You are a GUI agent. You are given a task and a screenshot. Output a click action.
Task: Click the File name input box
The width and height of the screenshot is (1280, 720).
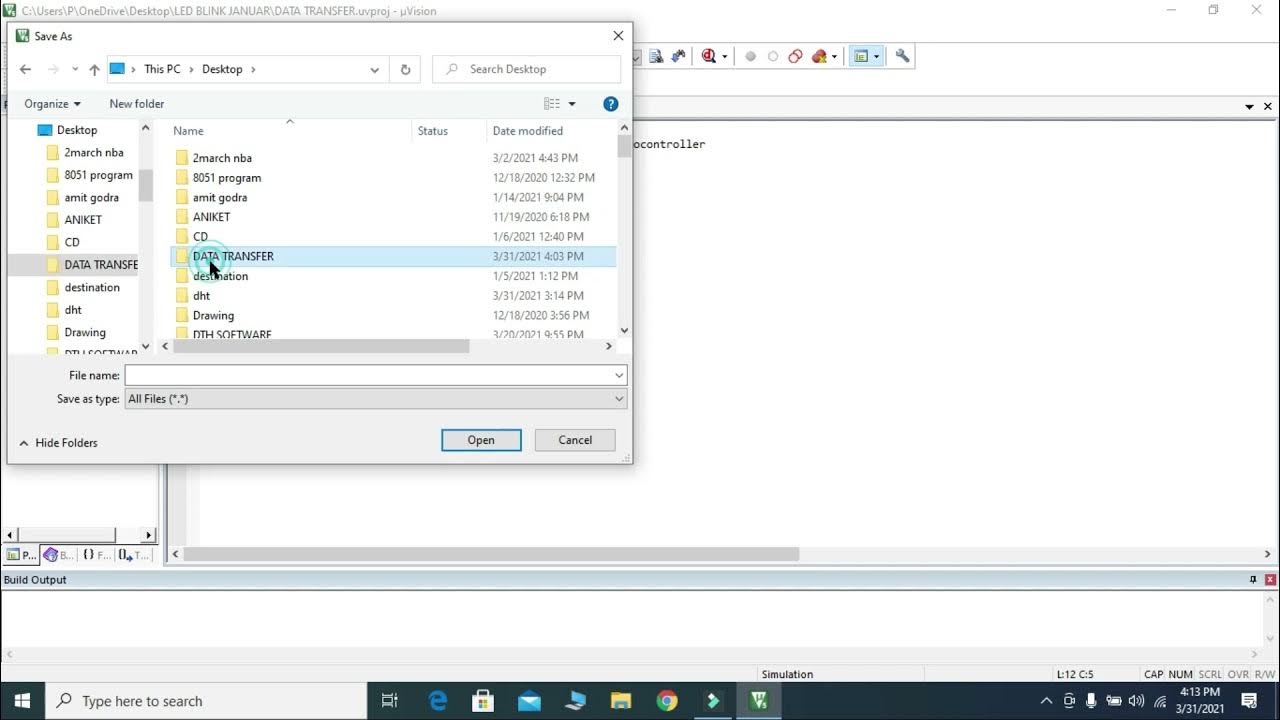[370, 375]
